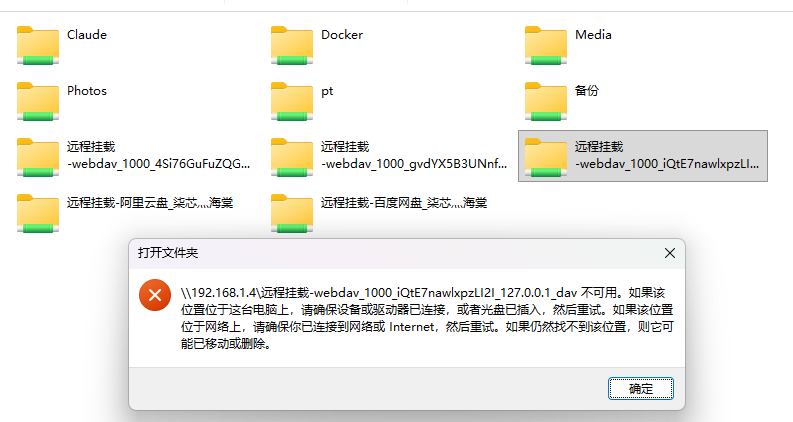Click the Docker folder name label
The height and width of the screenshot is (422, 793).
[x=342, y=35]
